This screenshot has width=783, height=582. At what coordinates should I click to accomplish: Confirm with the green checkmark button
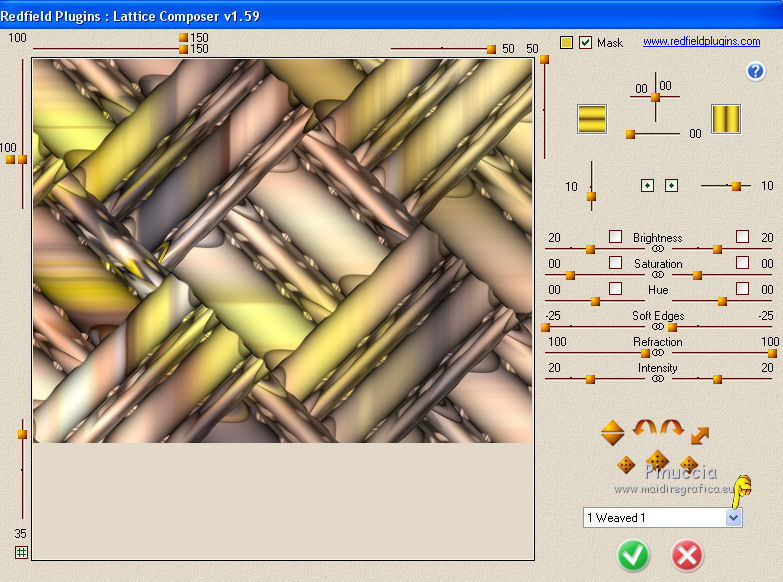(633, 555)
